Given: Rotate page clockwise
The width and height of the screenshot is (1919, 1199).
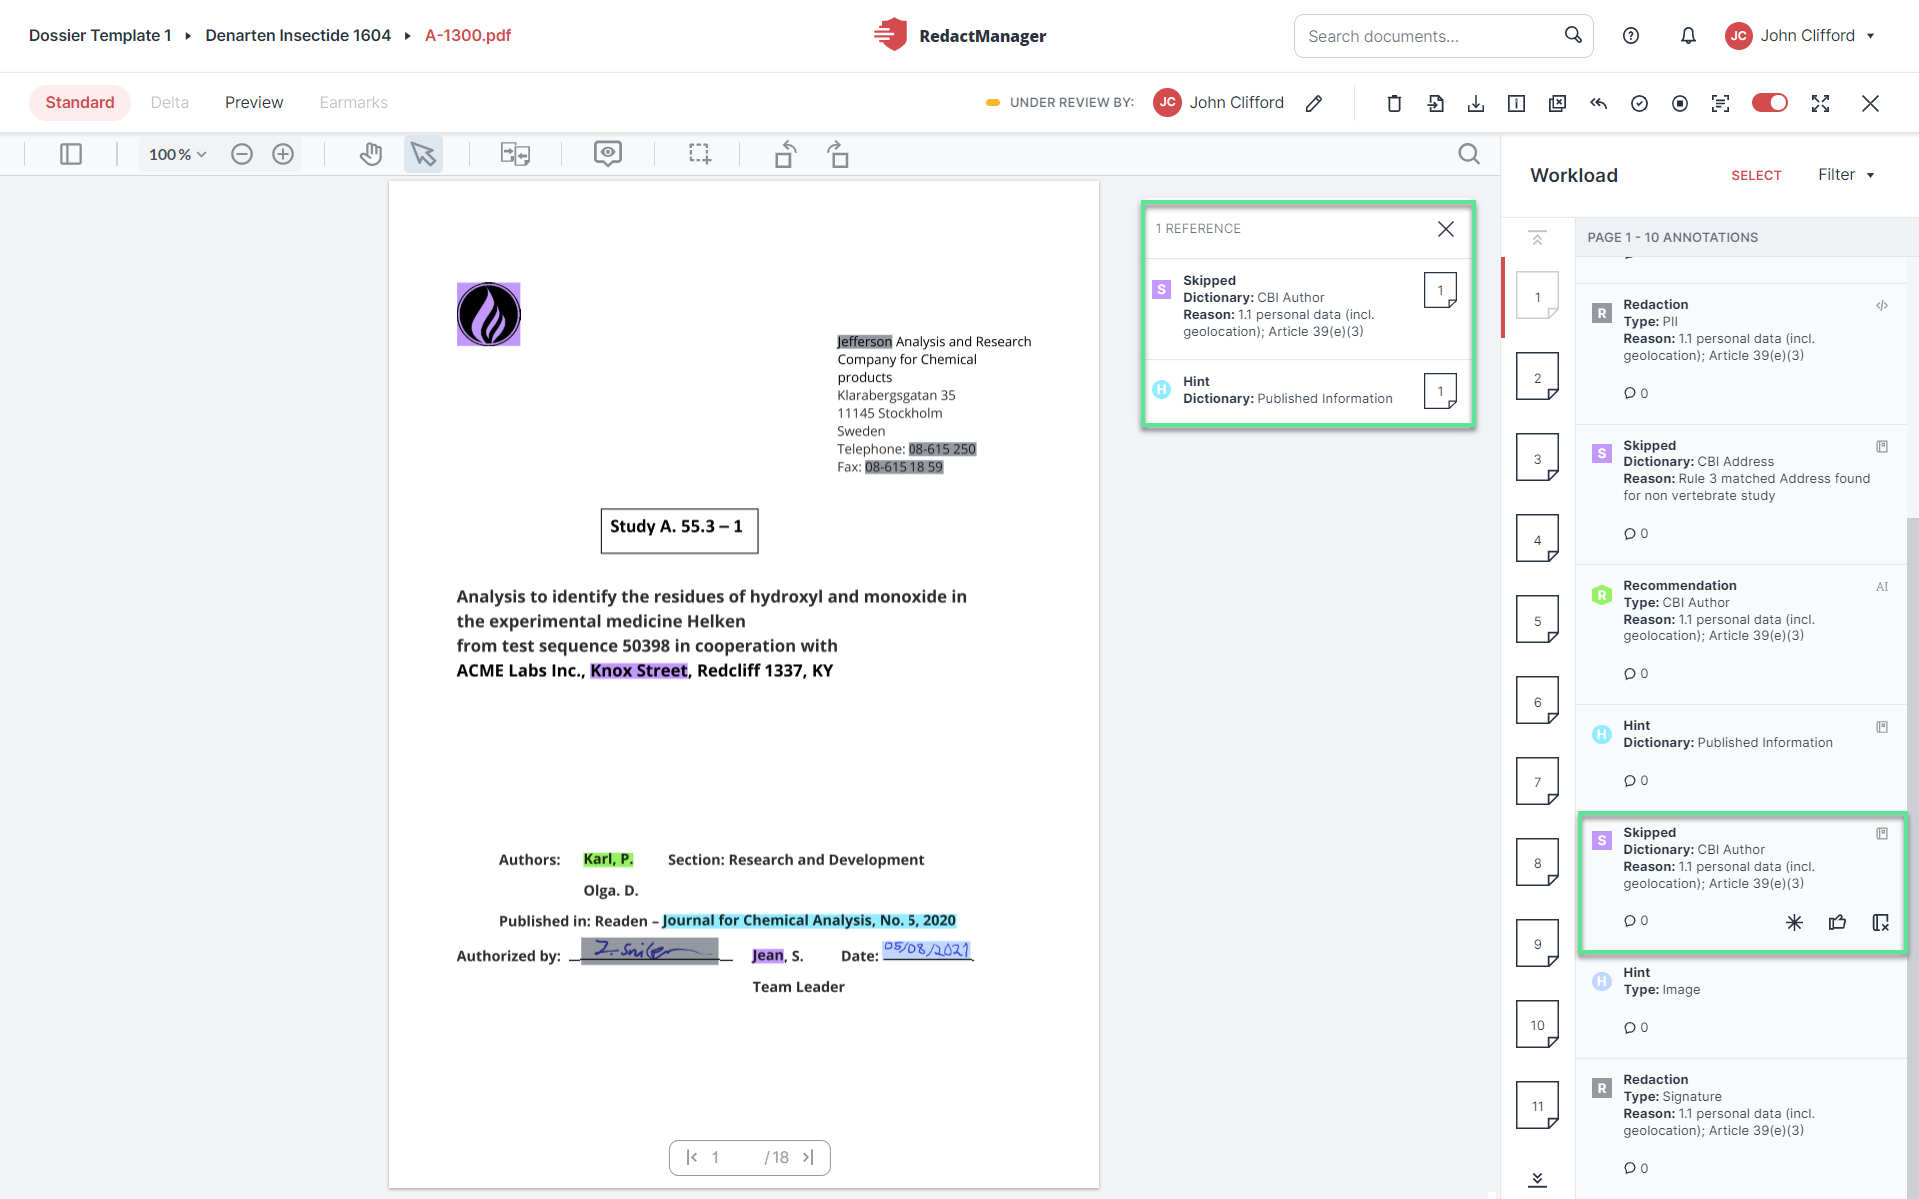Looking at the screenshot, I should tap(838, 154).
